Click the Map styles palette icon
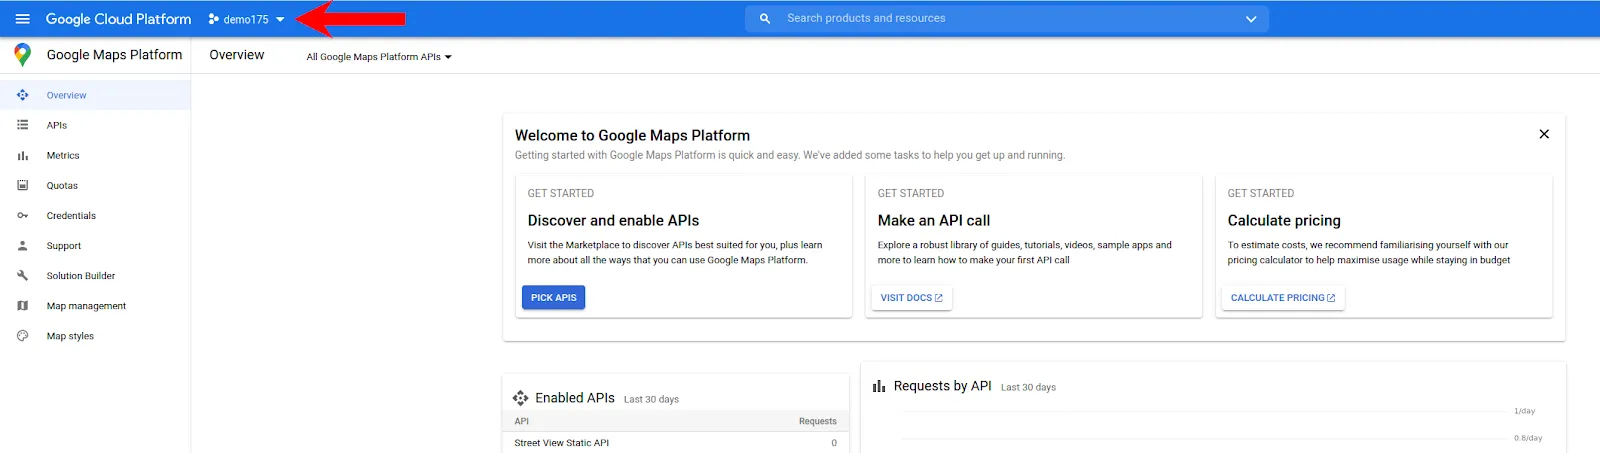 pos(22,336)
